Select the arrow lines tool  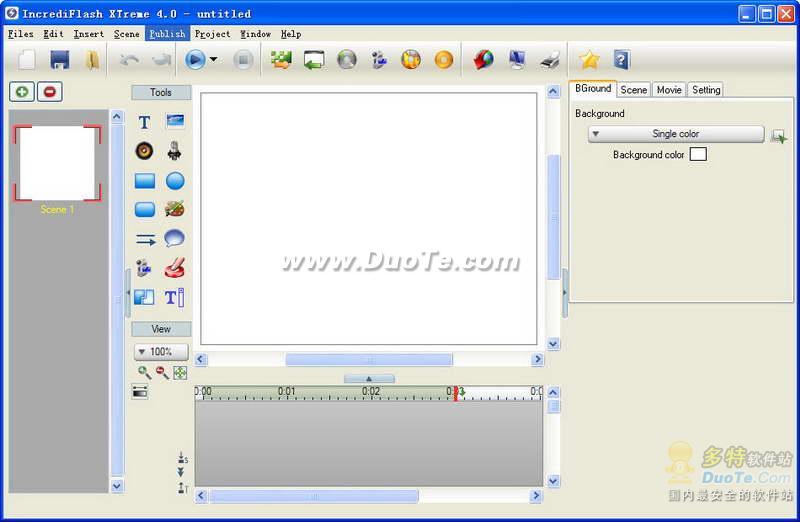[x=146, y=239]
